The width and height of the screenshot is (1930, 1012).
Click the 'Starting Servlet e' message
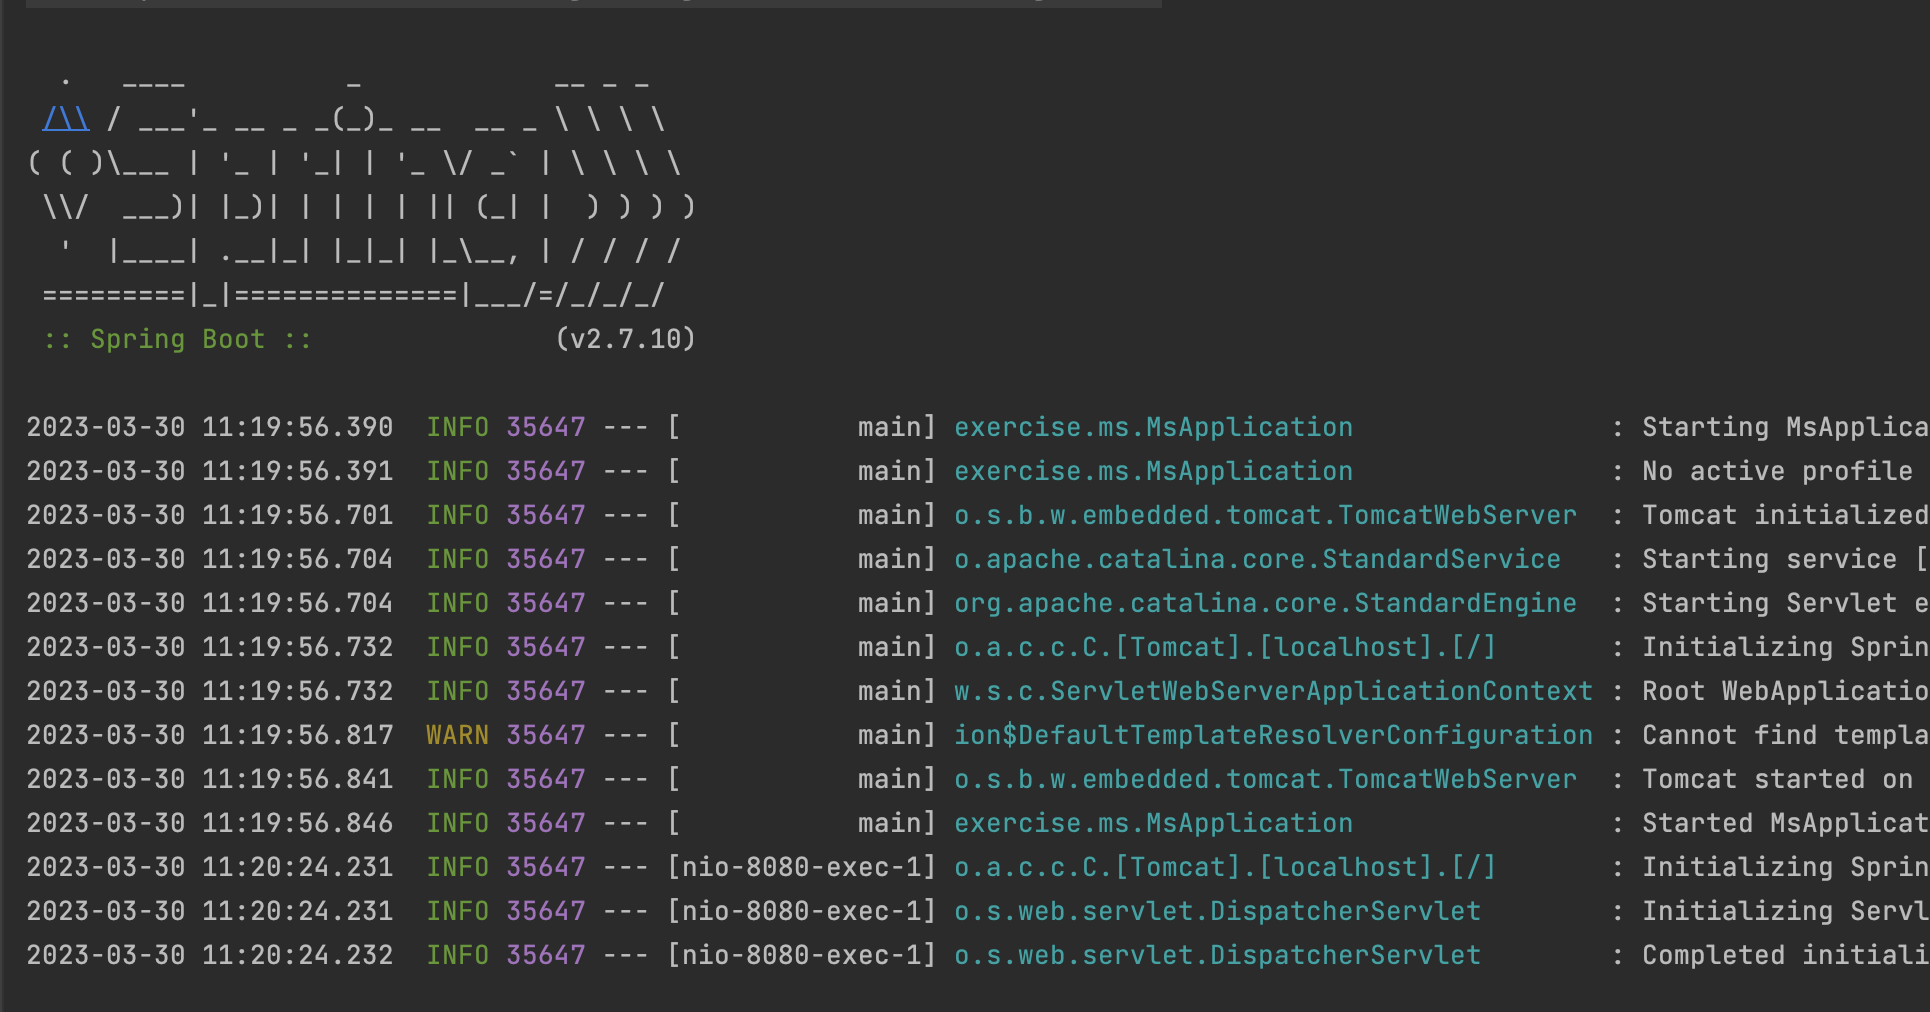1785,603
